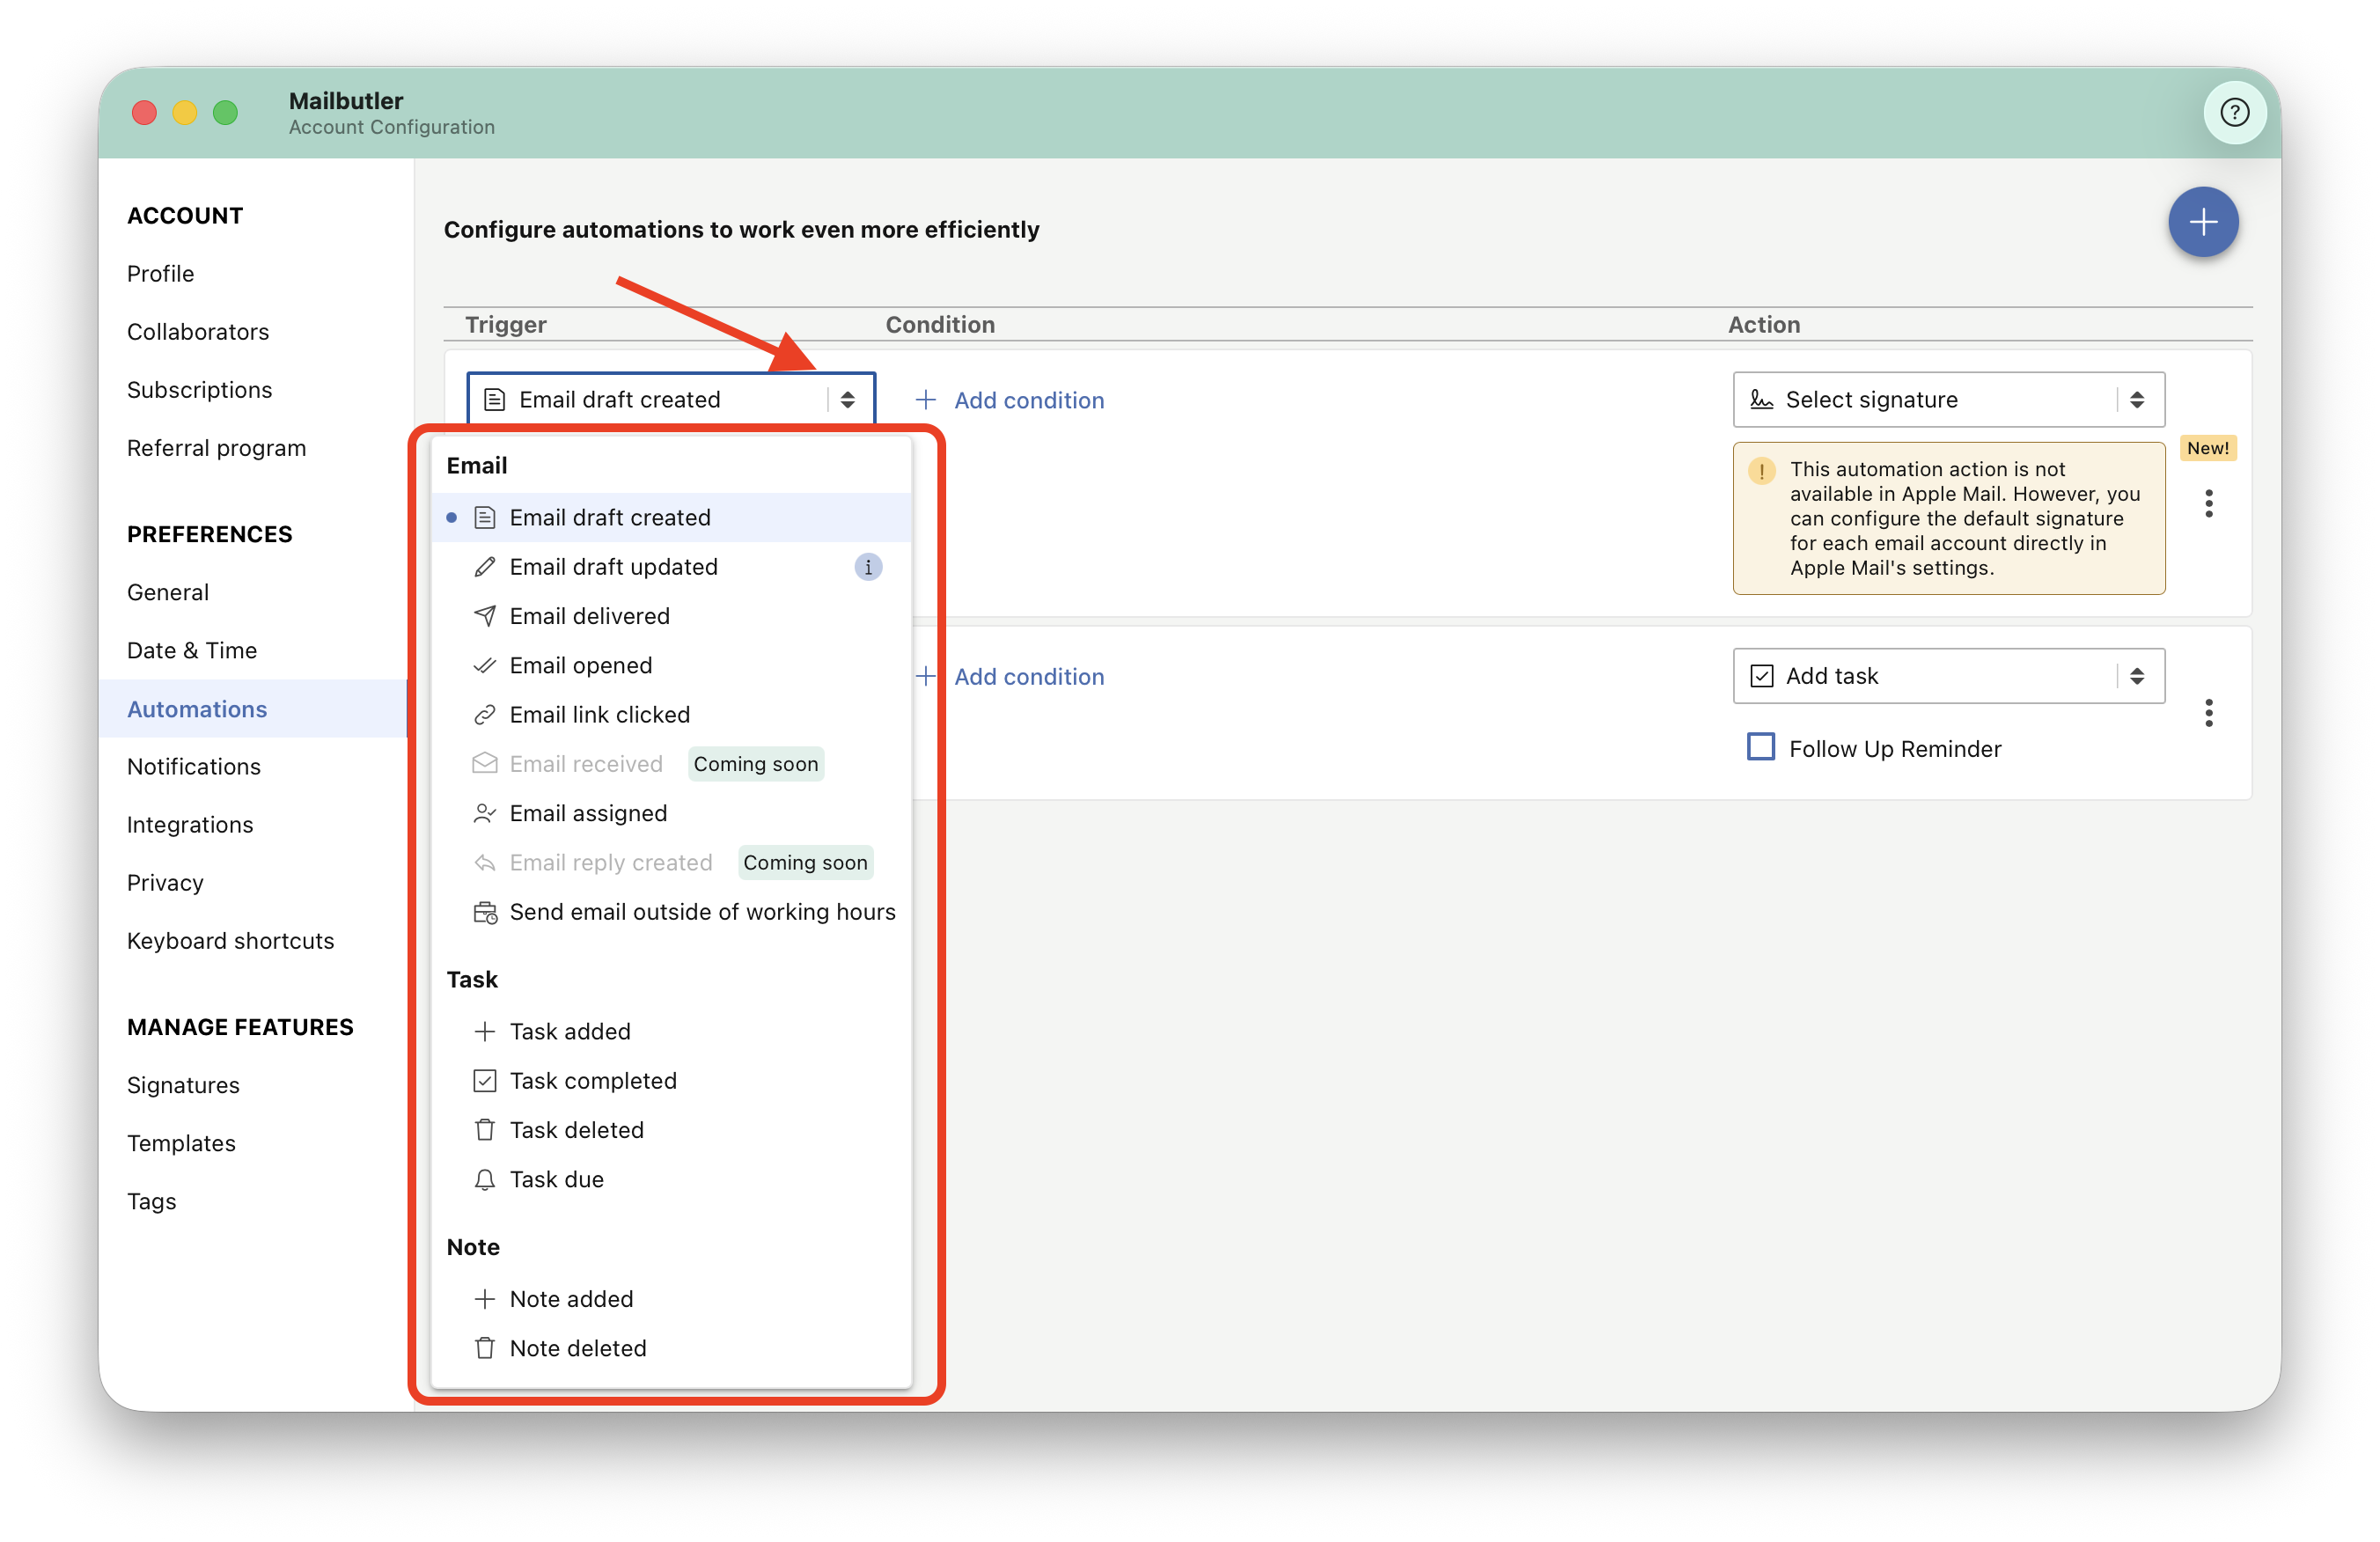
Task: Click the bell icon beside Task due
Action: 485,1180
